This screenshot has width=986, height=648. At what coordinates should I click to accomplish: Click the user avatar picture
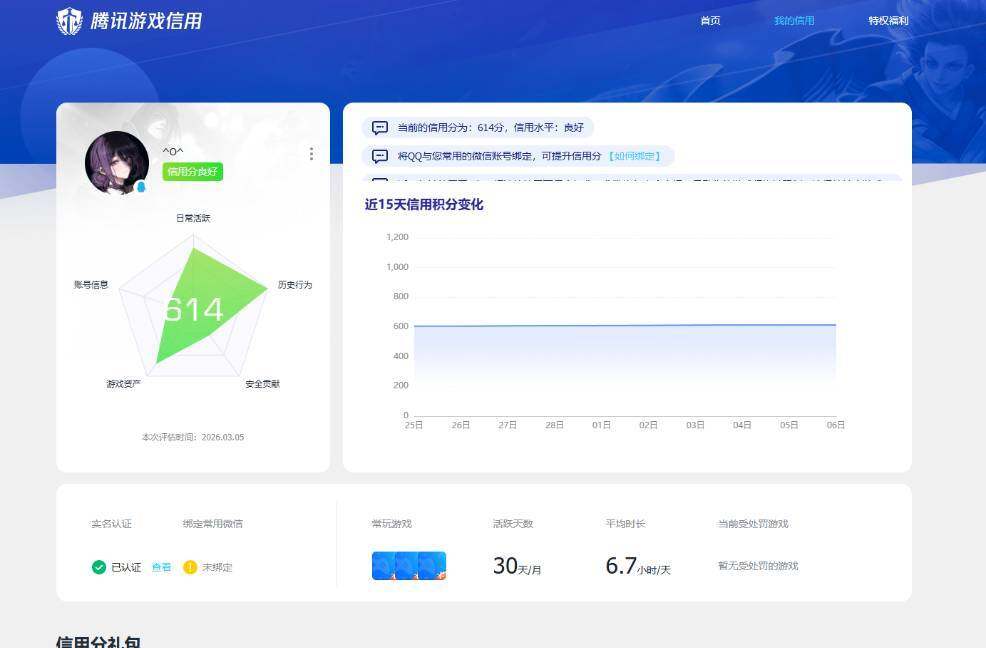pos(116,162)
